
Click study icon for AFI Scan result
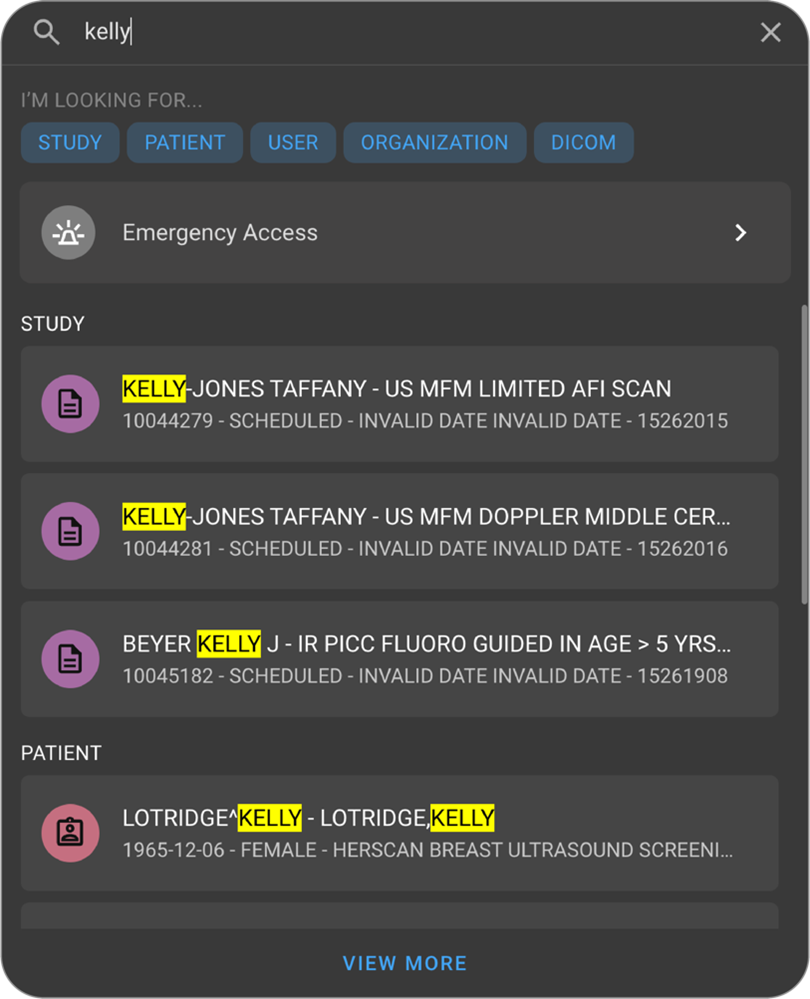[x=70, y=404]
